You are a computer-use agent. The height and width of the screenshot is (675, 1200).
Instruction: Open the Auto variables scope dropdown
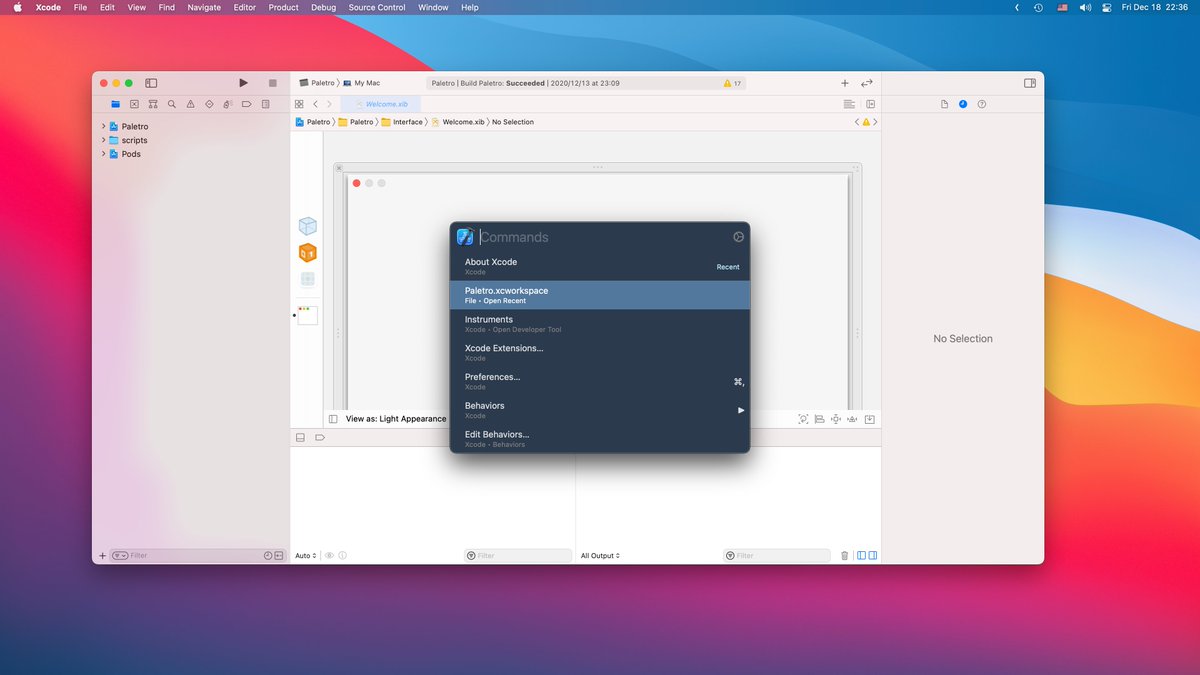[306, 556]
